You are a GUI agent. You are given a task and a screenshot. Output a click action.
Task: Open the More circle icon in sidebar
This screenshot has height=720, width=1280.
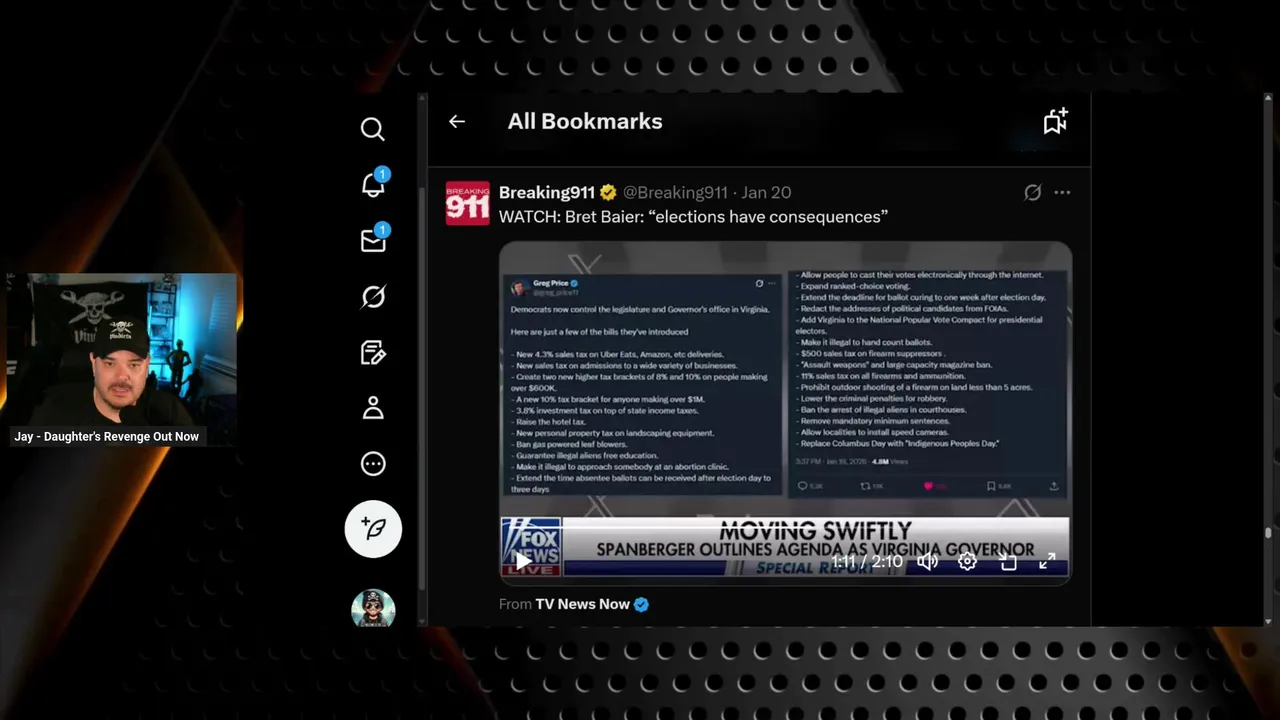(373, 464)
